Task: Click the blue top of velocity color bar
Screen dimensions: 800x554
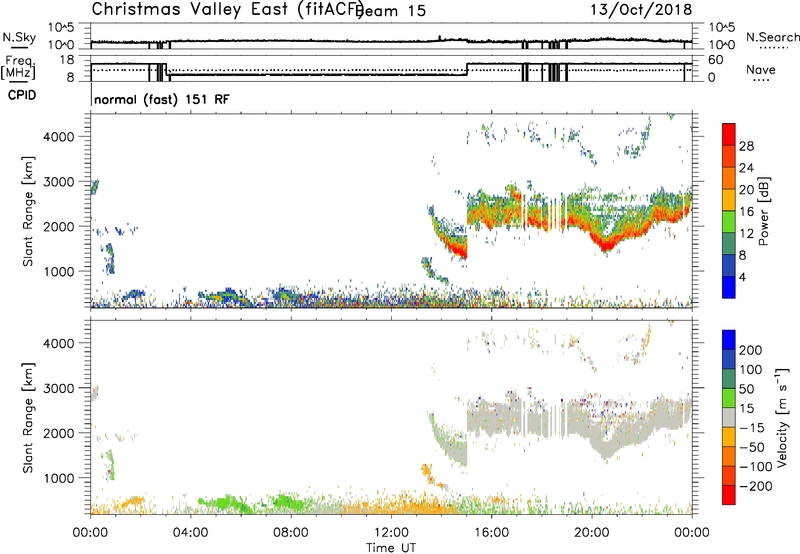Action: pyautogui.click(x=729, y=340)
